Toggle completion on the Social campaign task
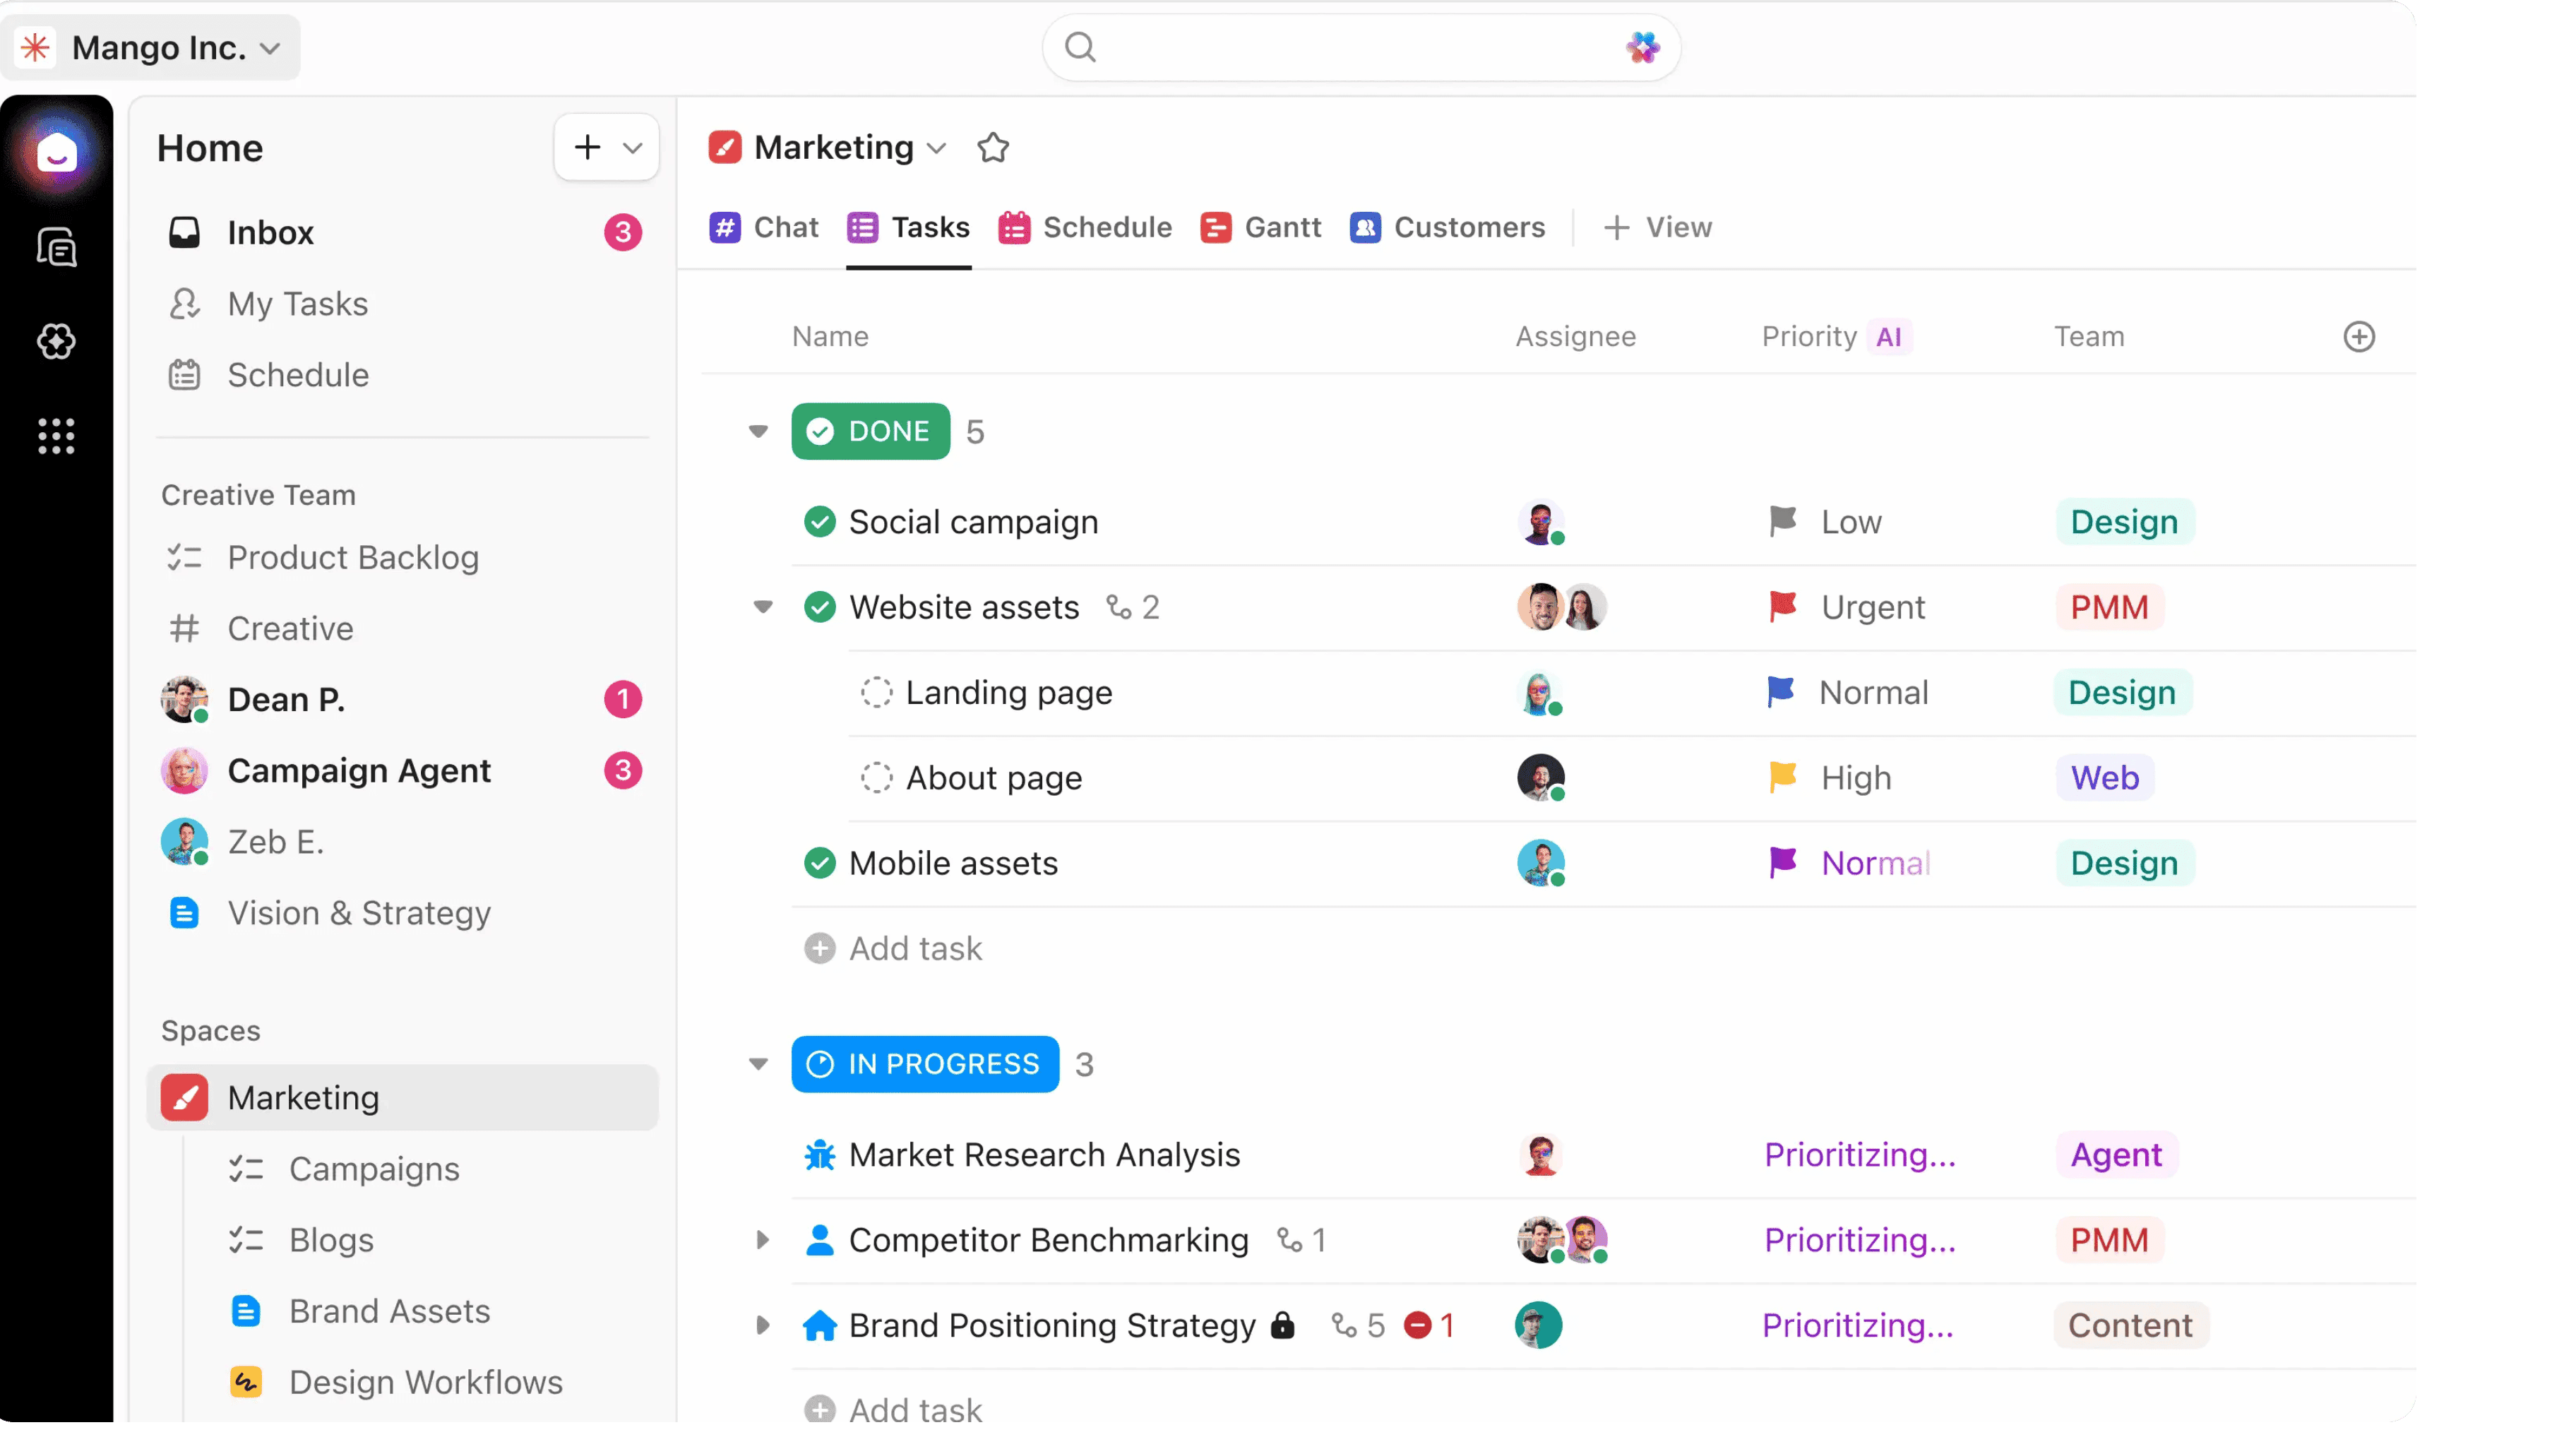2576x1449 pixels. click(x=820, y=521)
